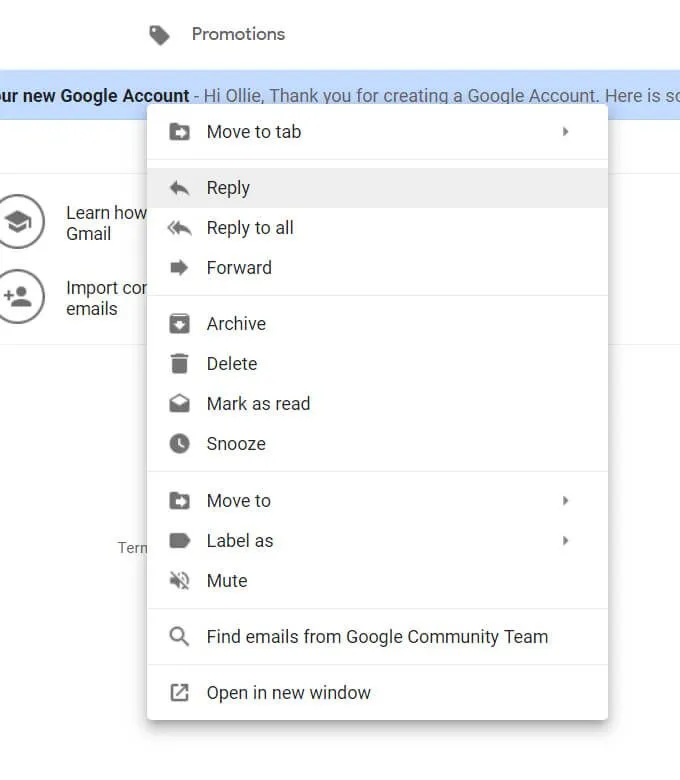
Task: Click the Mute crossed speaker icon
Action: (180, 581)
